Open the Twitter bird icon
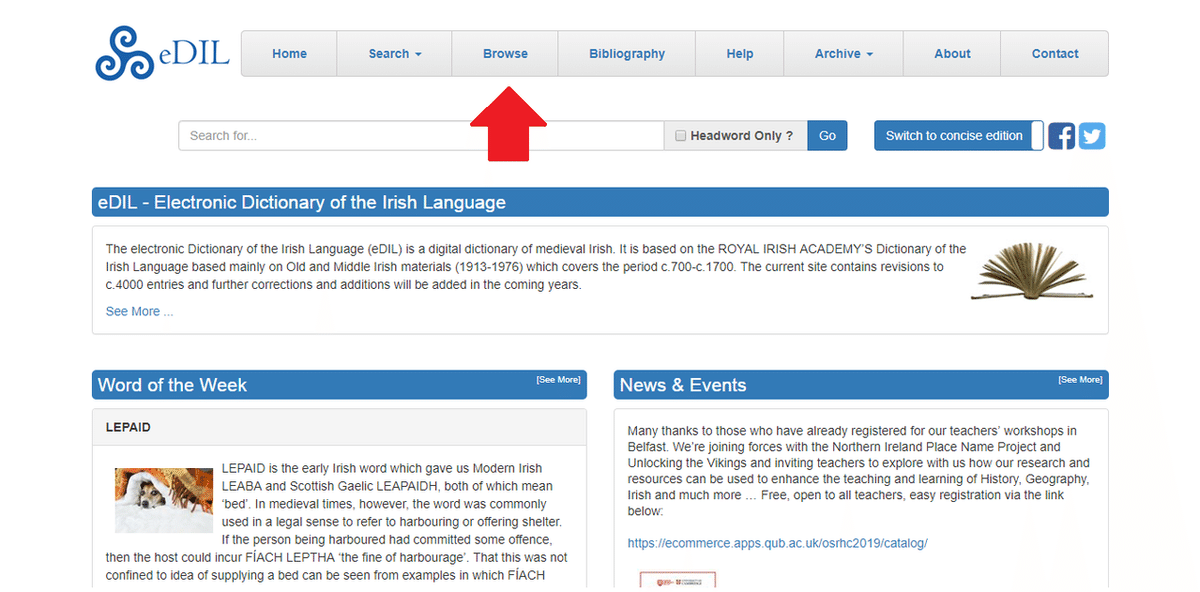 click(1092, 136)
